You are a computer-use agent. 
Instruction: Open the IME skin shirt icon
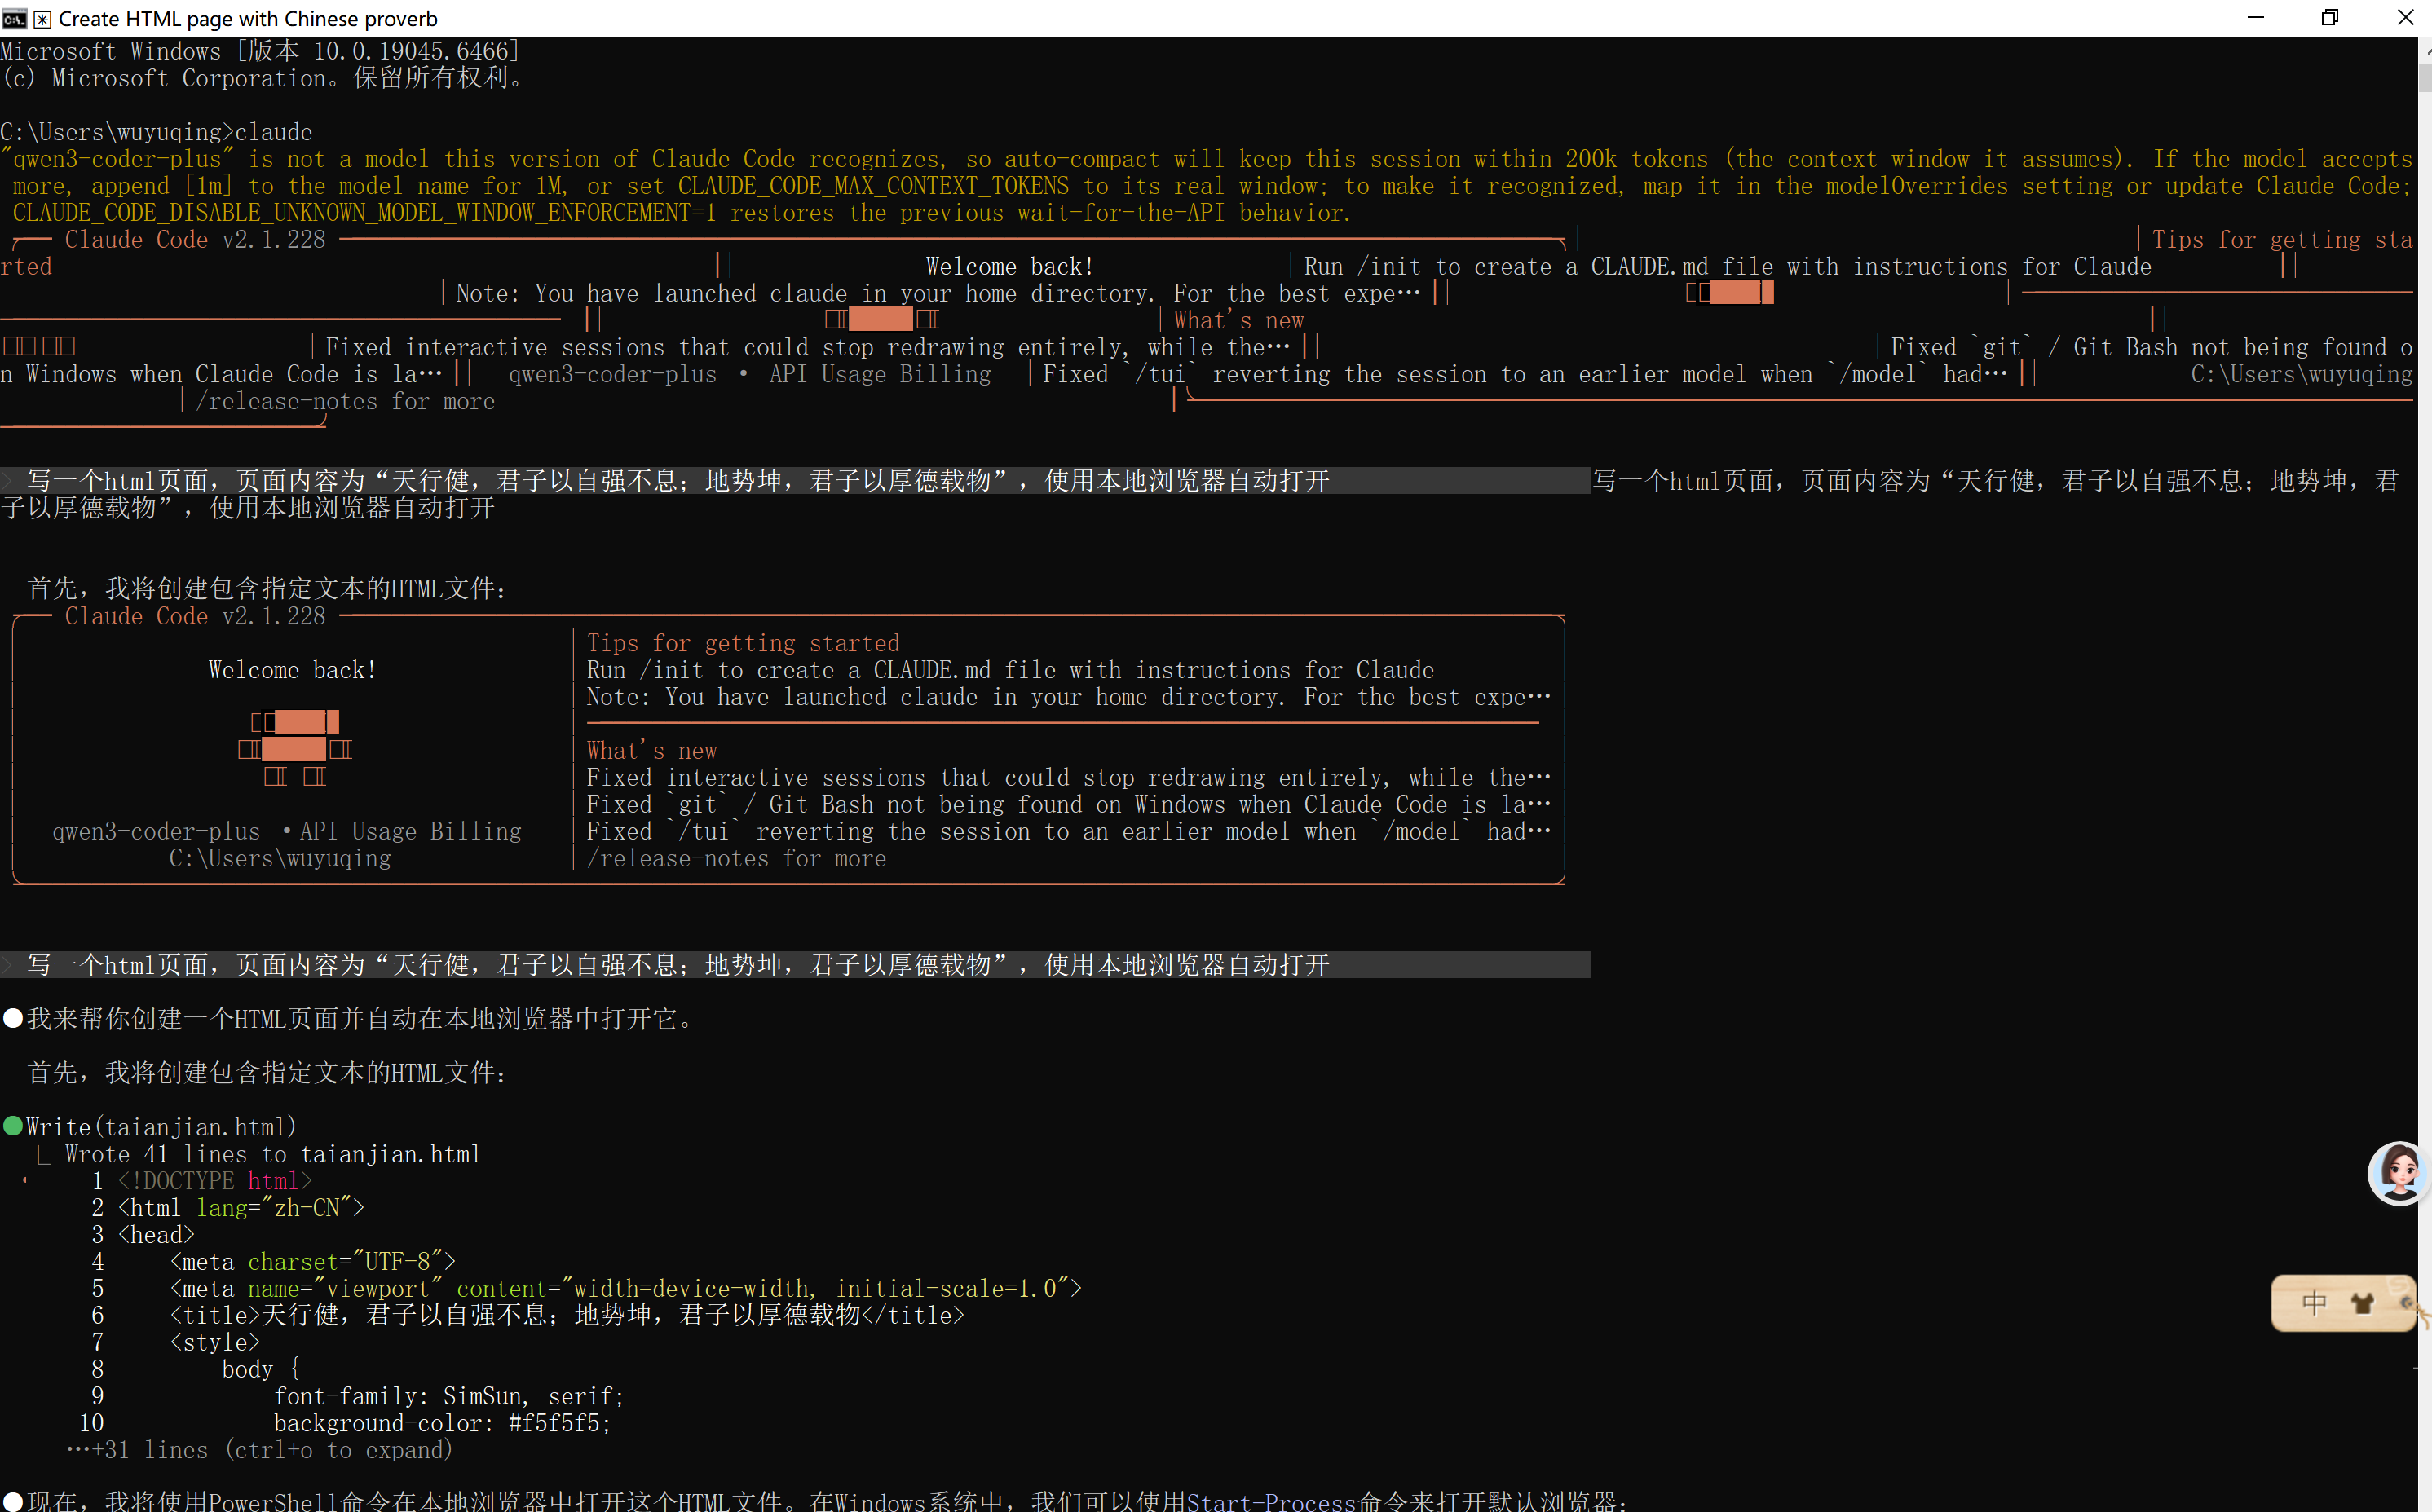pyautogui.click(x=2362, y=1302)
